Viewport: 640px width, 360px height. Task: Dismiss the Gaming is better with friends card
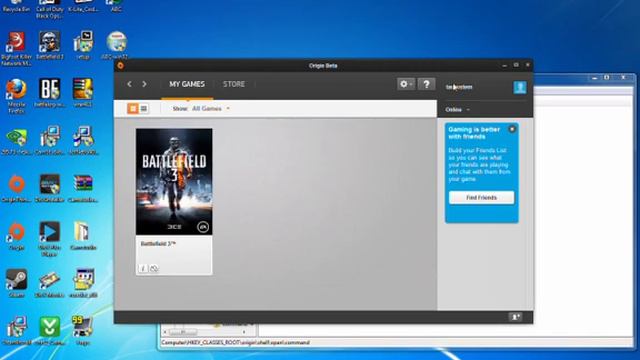pos(512,129)
